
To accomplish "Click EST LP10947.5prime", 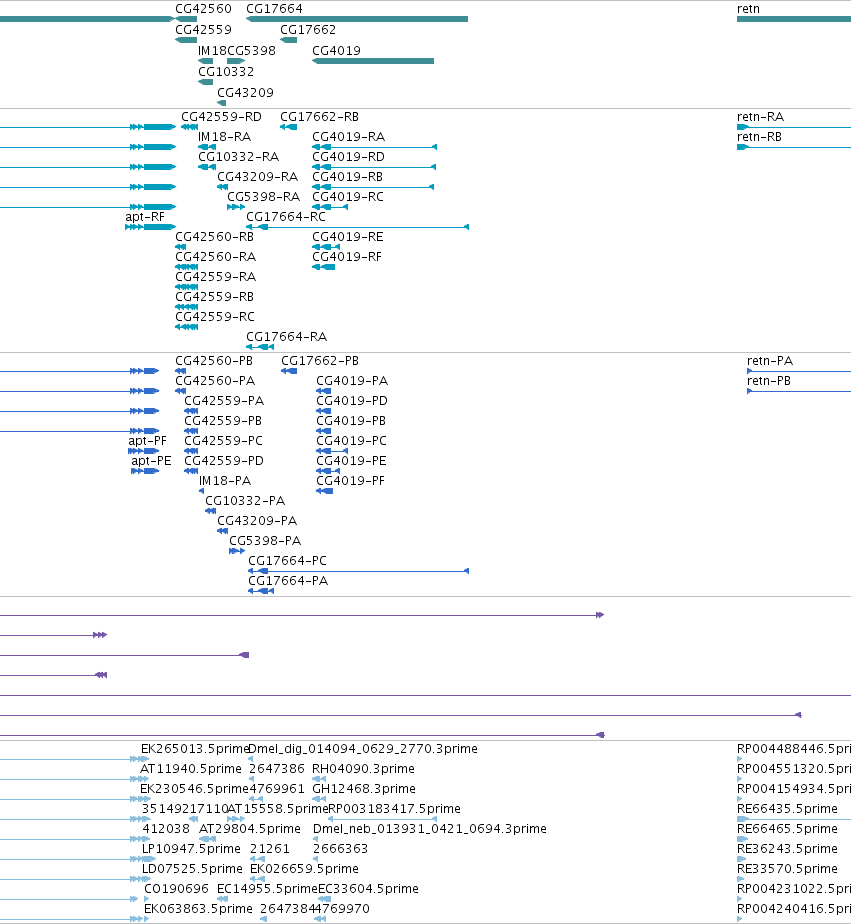I will point(192,849).
